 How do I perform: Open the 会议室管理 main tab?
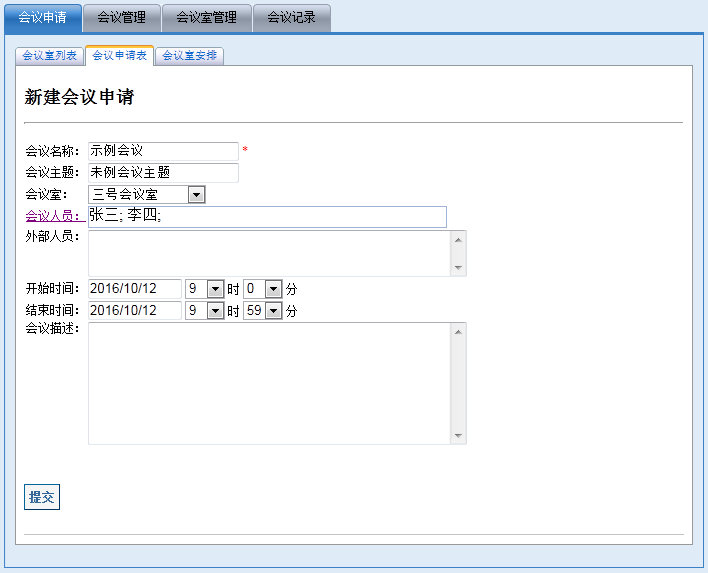point(206,18)
